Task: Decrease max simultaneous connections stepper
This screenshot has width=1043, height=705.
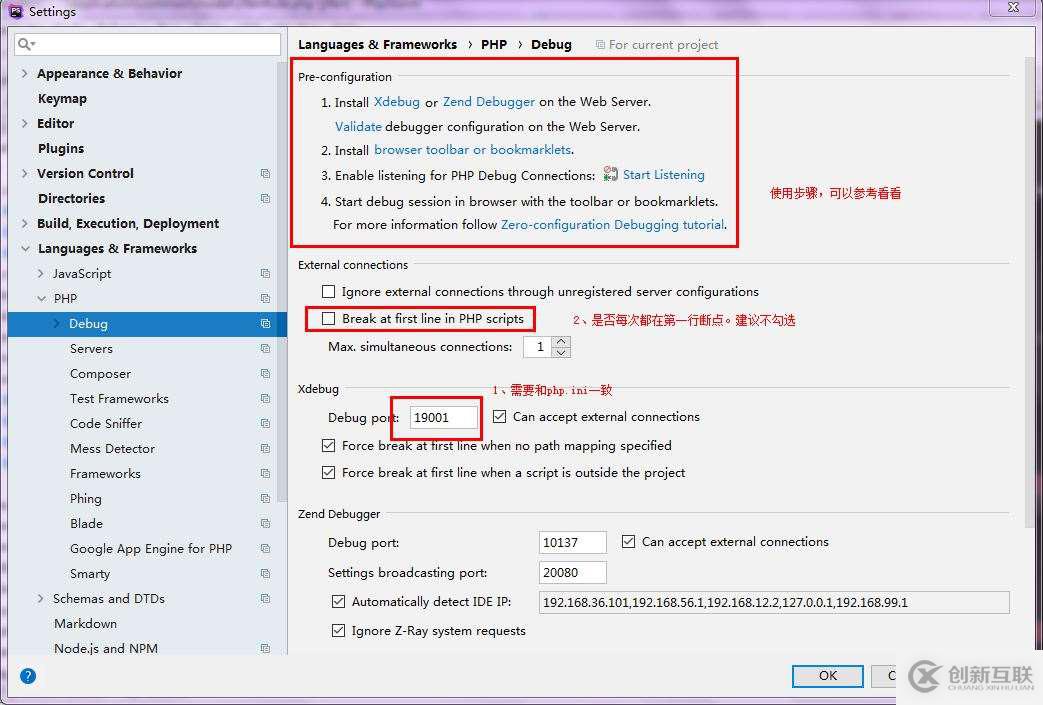Action: [561, 352]
